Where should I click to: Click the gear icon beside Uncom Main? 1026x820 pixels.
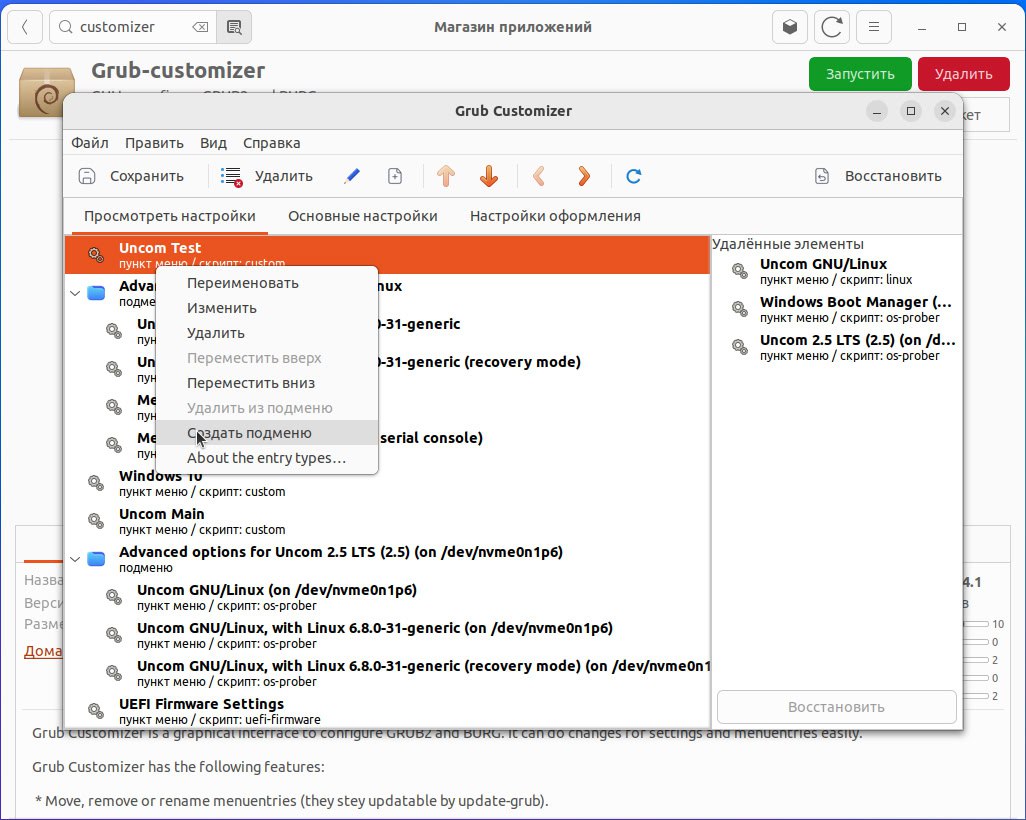[96, 521]
